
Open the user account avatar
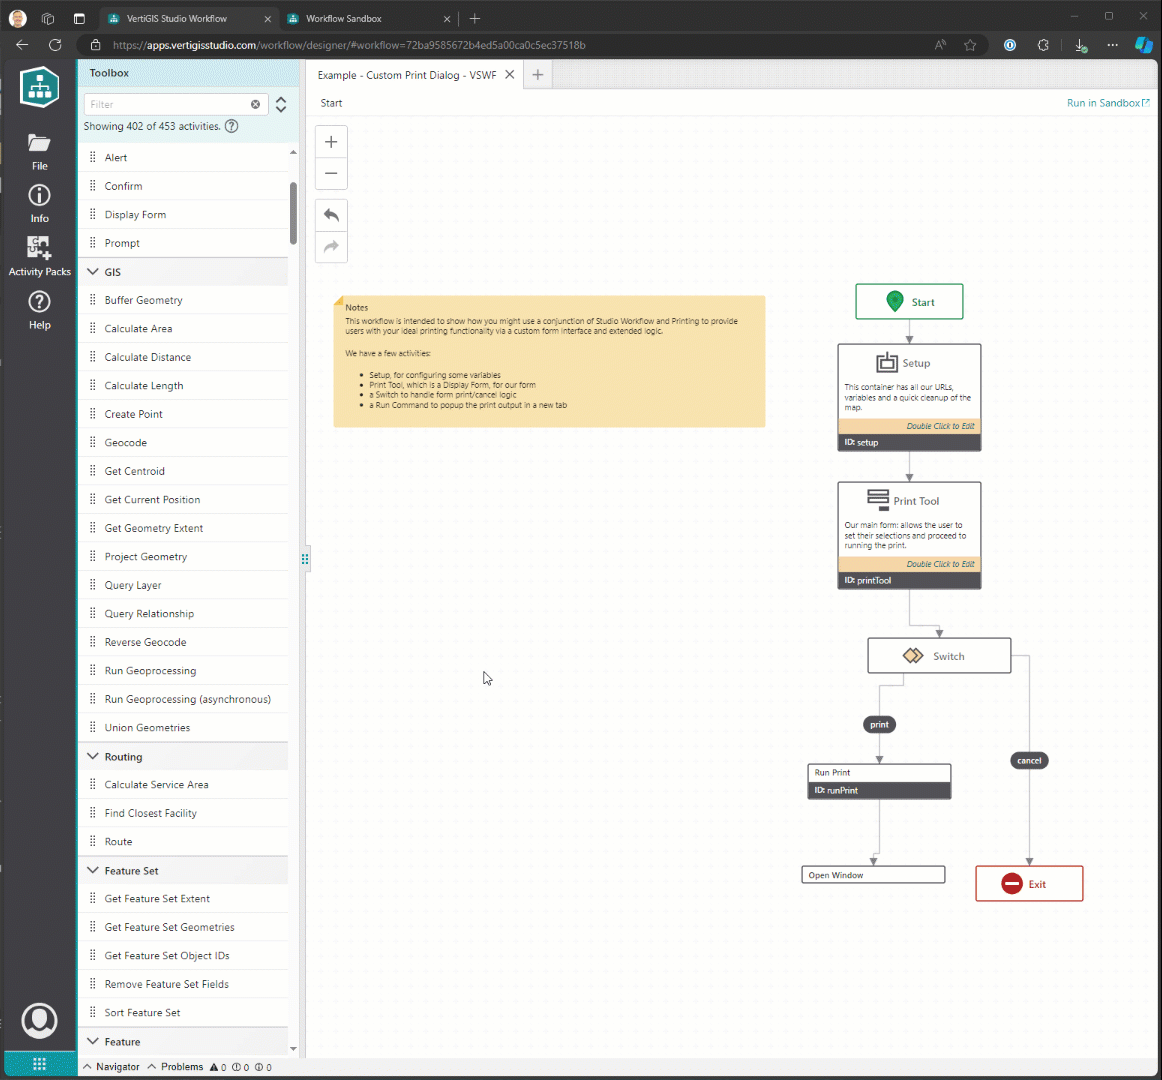(x=39, y=1020)
